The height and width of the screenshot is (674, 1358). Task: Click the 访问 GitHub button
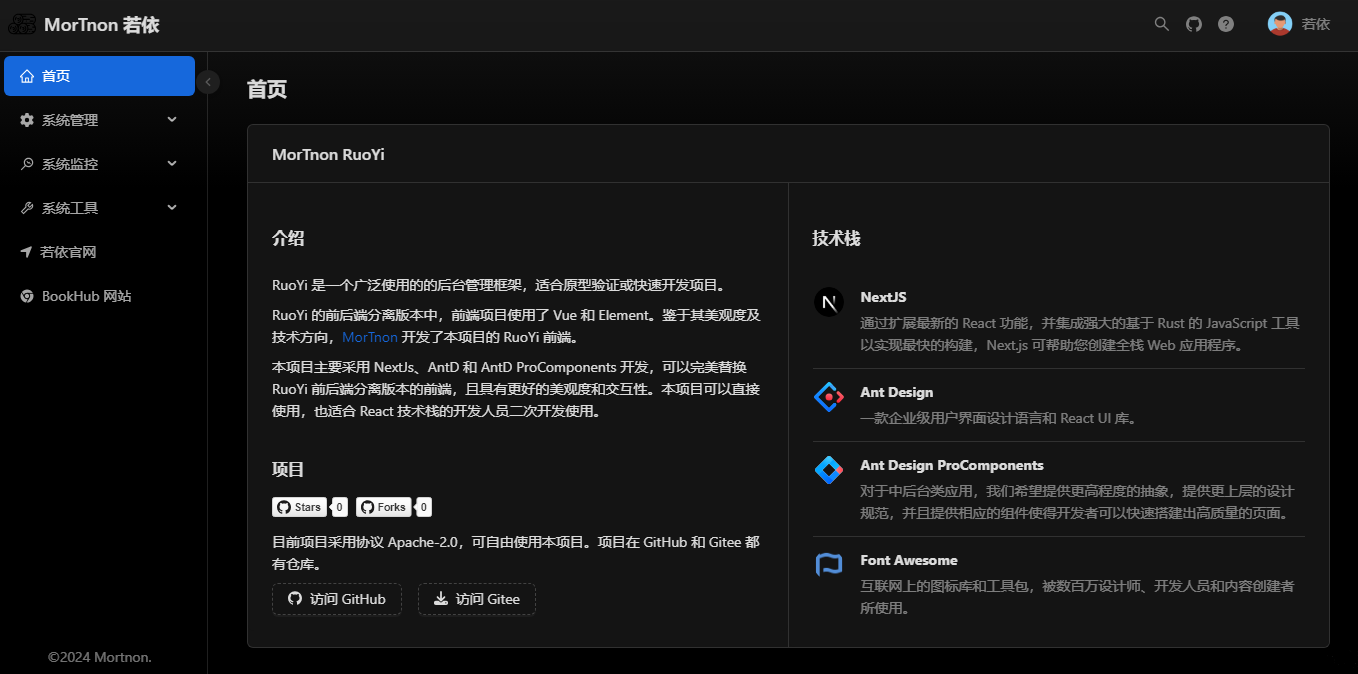[337, 599]
